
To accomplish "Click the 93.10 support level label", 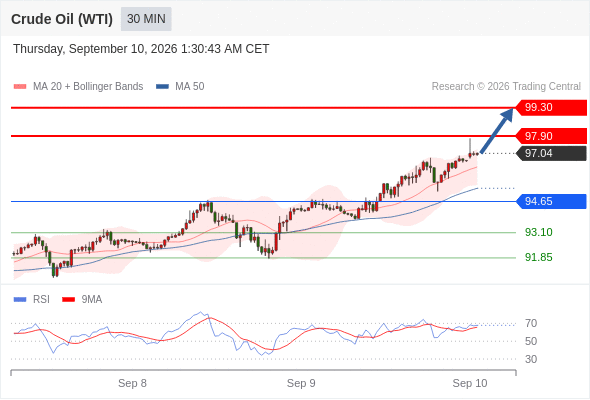I will tap(539, 232).
